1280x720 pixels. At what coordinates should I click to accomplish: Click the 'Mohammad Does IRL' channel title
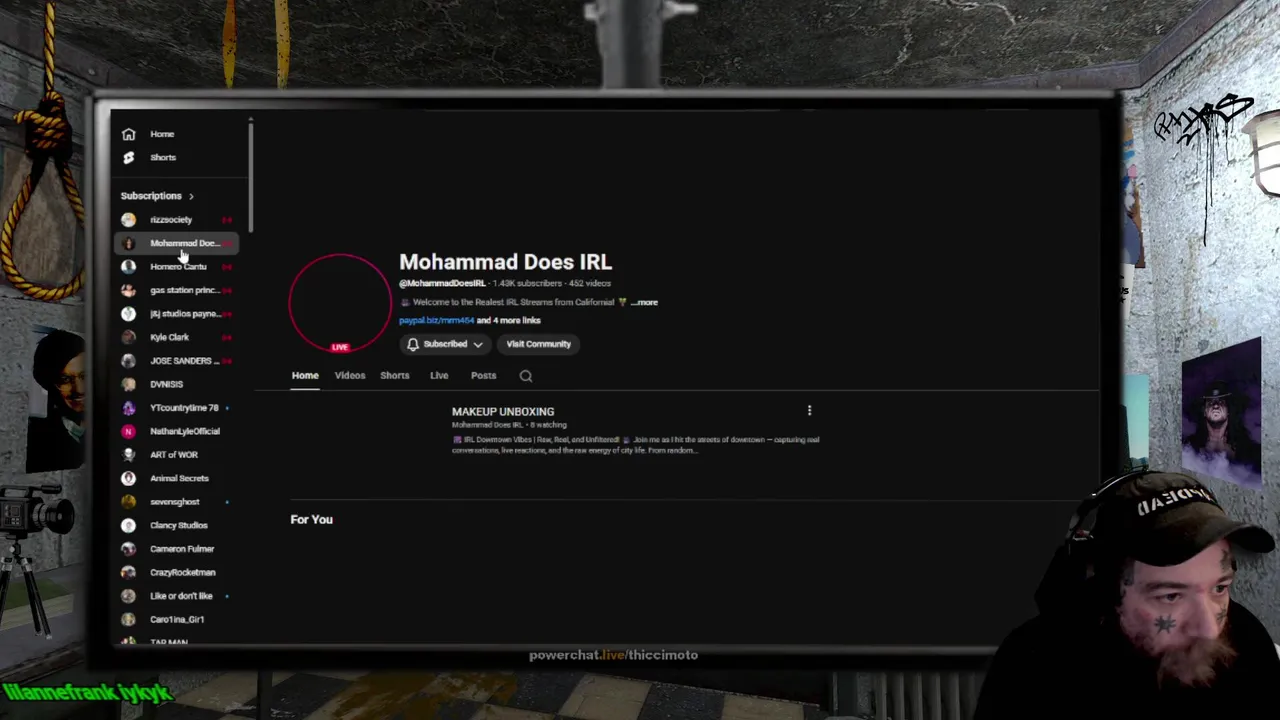[505, 262]
